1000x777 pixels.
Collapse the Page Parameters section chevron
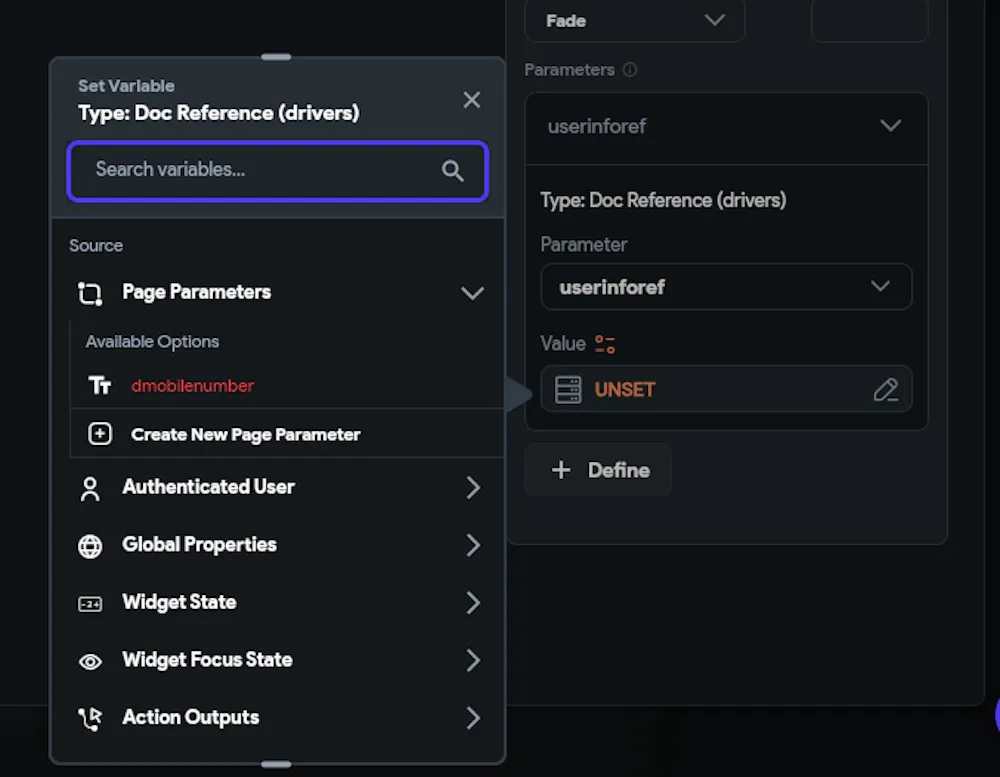point(472,293)
